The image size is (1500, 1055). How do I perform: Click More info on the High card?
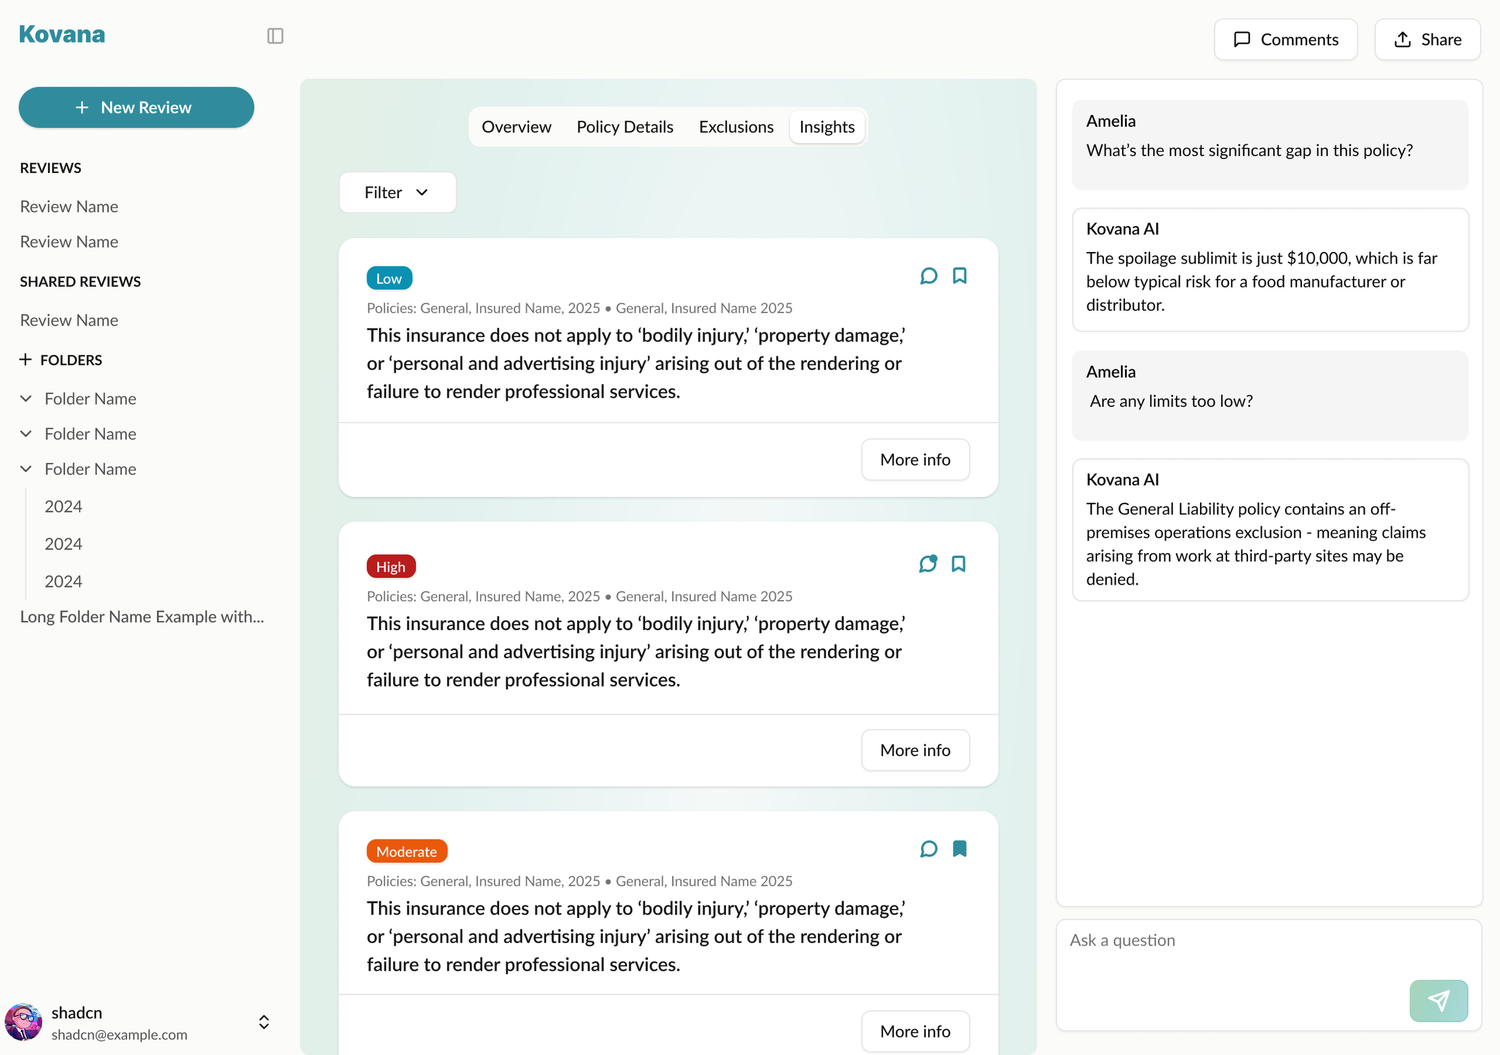coord(915,750)
